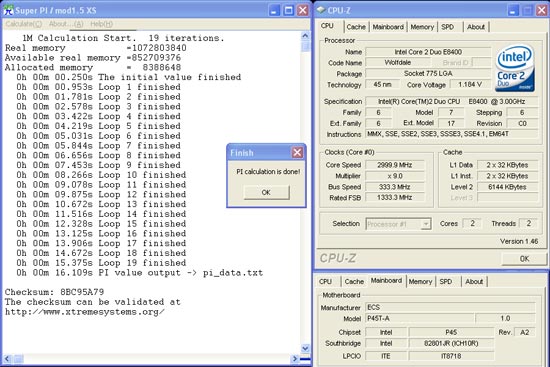The image size is (550, 367).
Task: Minimize the Super PI window
Action: pos(274,10)
